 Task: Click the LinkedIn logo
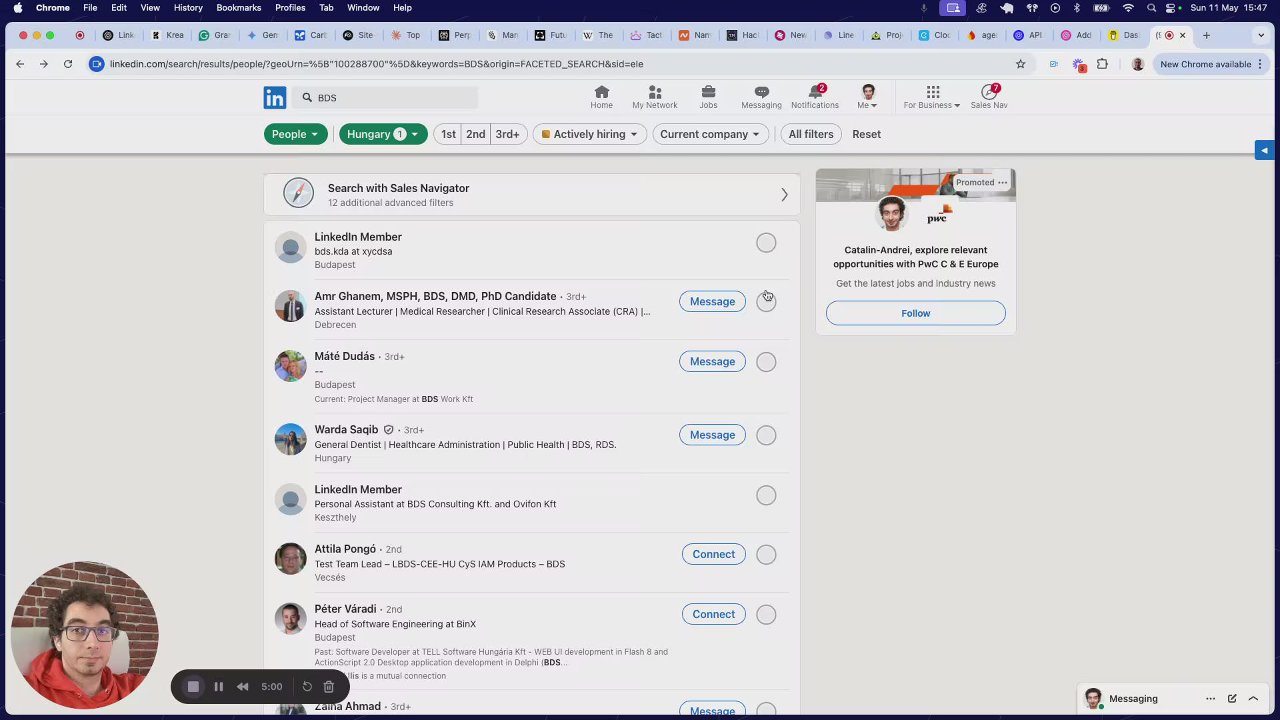[275, 97]
